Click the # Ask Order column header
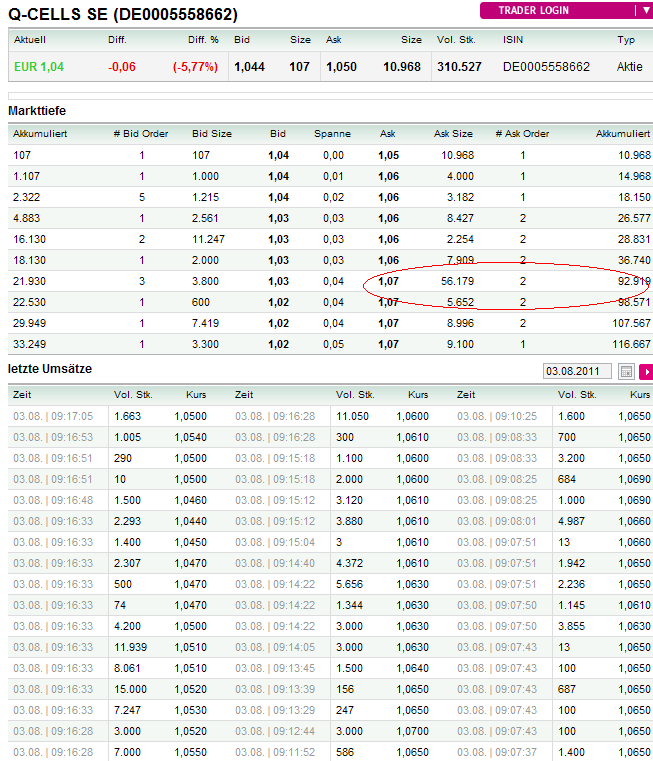653x761 pixels. [x=522, y=133]
